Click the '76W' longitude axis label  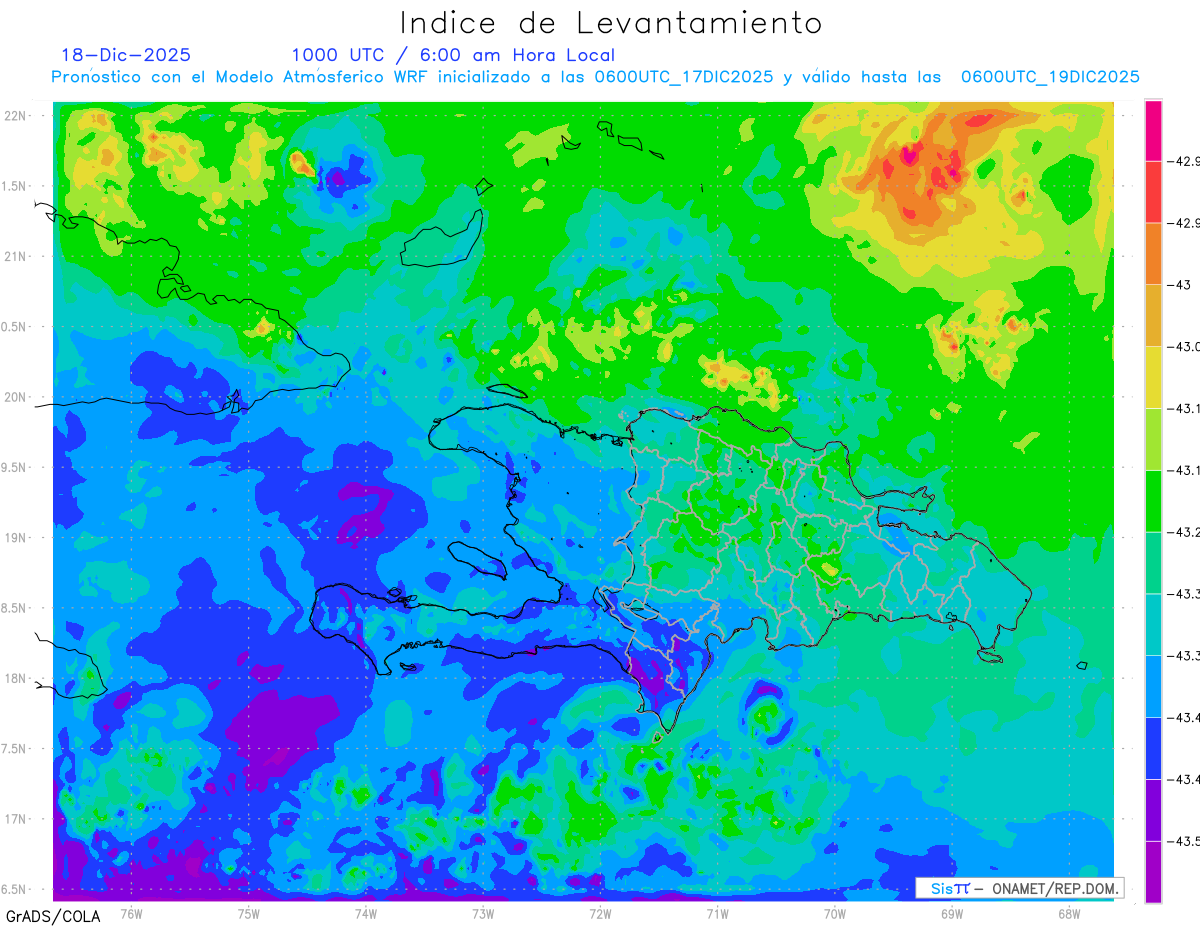pyautogui.click(x=131, y=913)
